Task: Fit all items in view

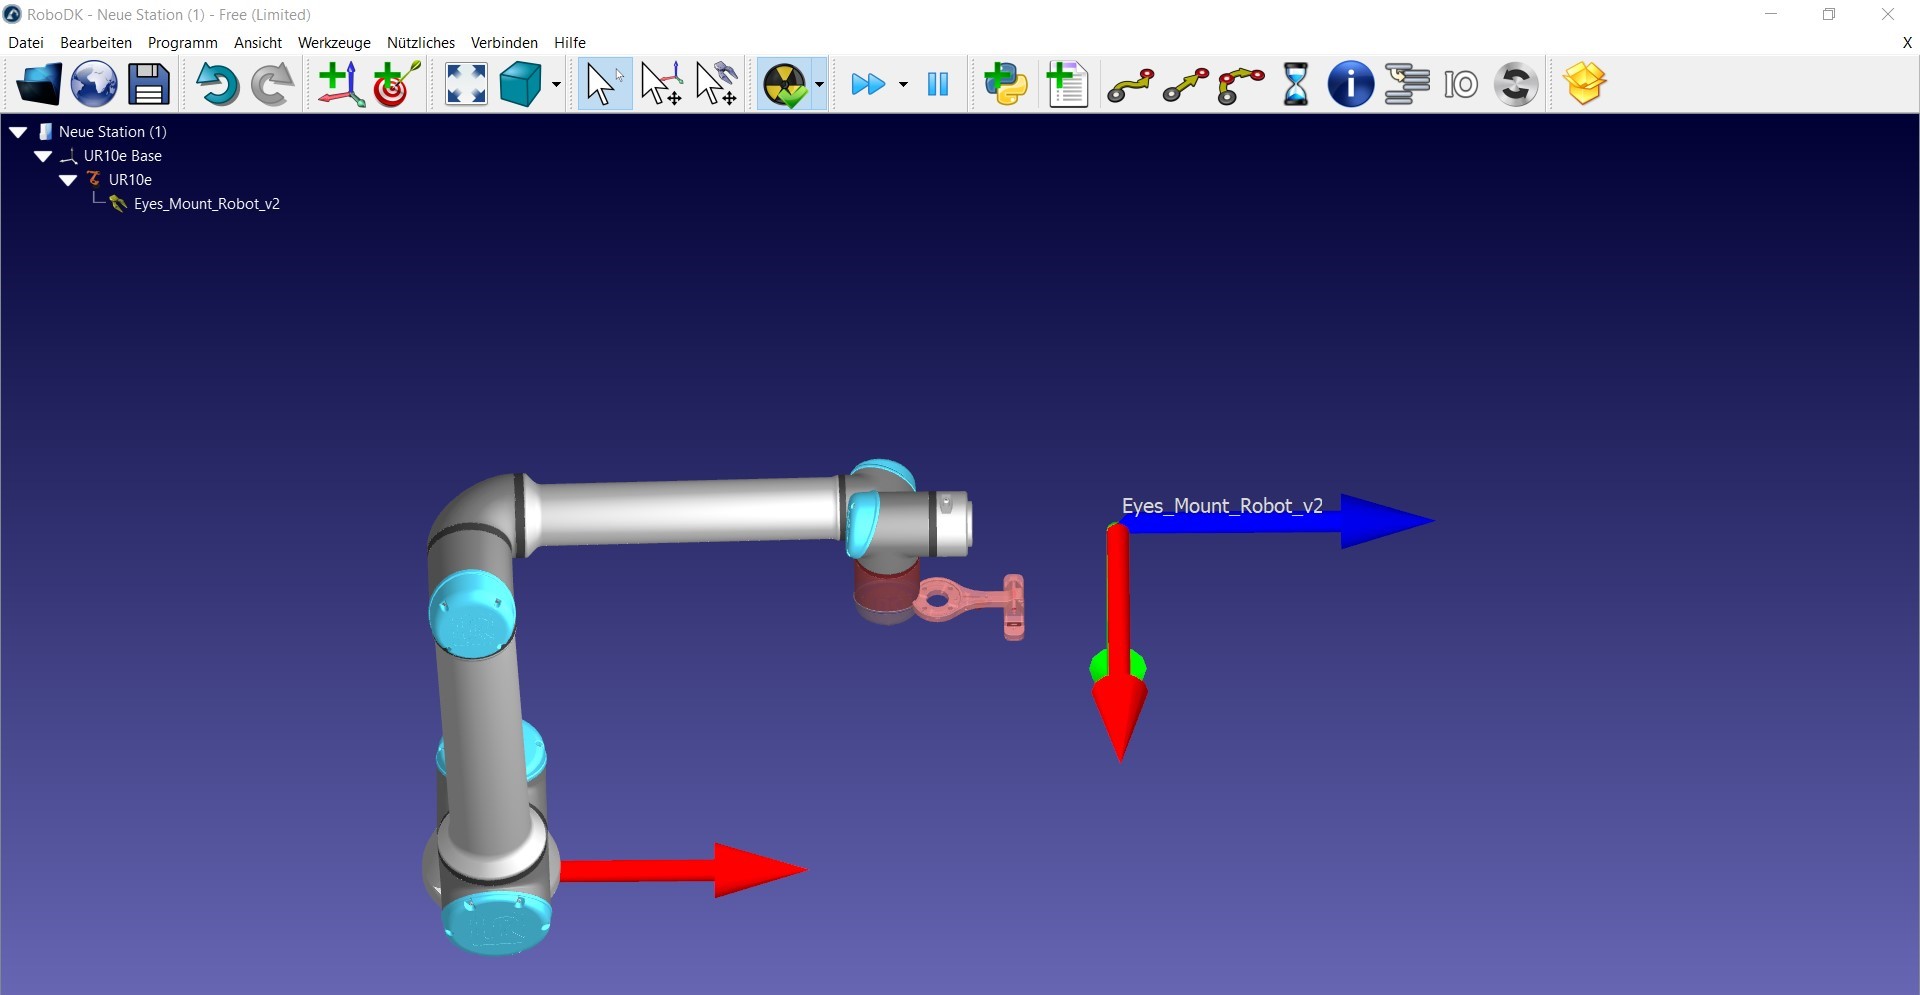Action: pyautogui.click(x=466, y=84)
